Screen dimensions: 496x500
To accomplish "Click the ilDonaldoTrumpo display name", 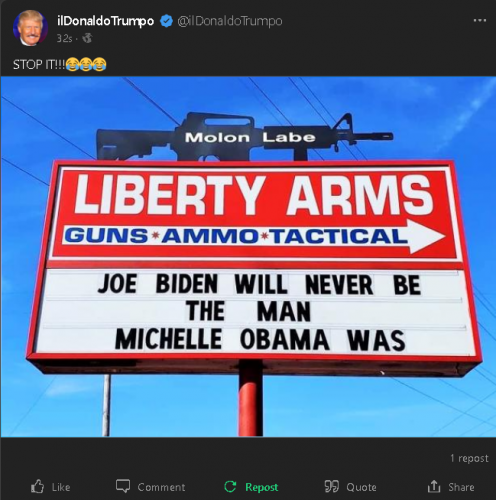I will pyautogui.click(x=105, y=21).
